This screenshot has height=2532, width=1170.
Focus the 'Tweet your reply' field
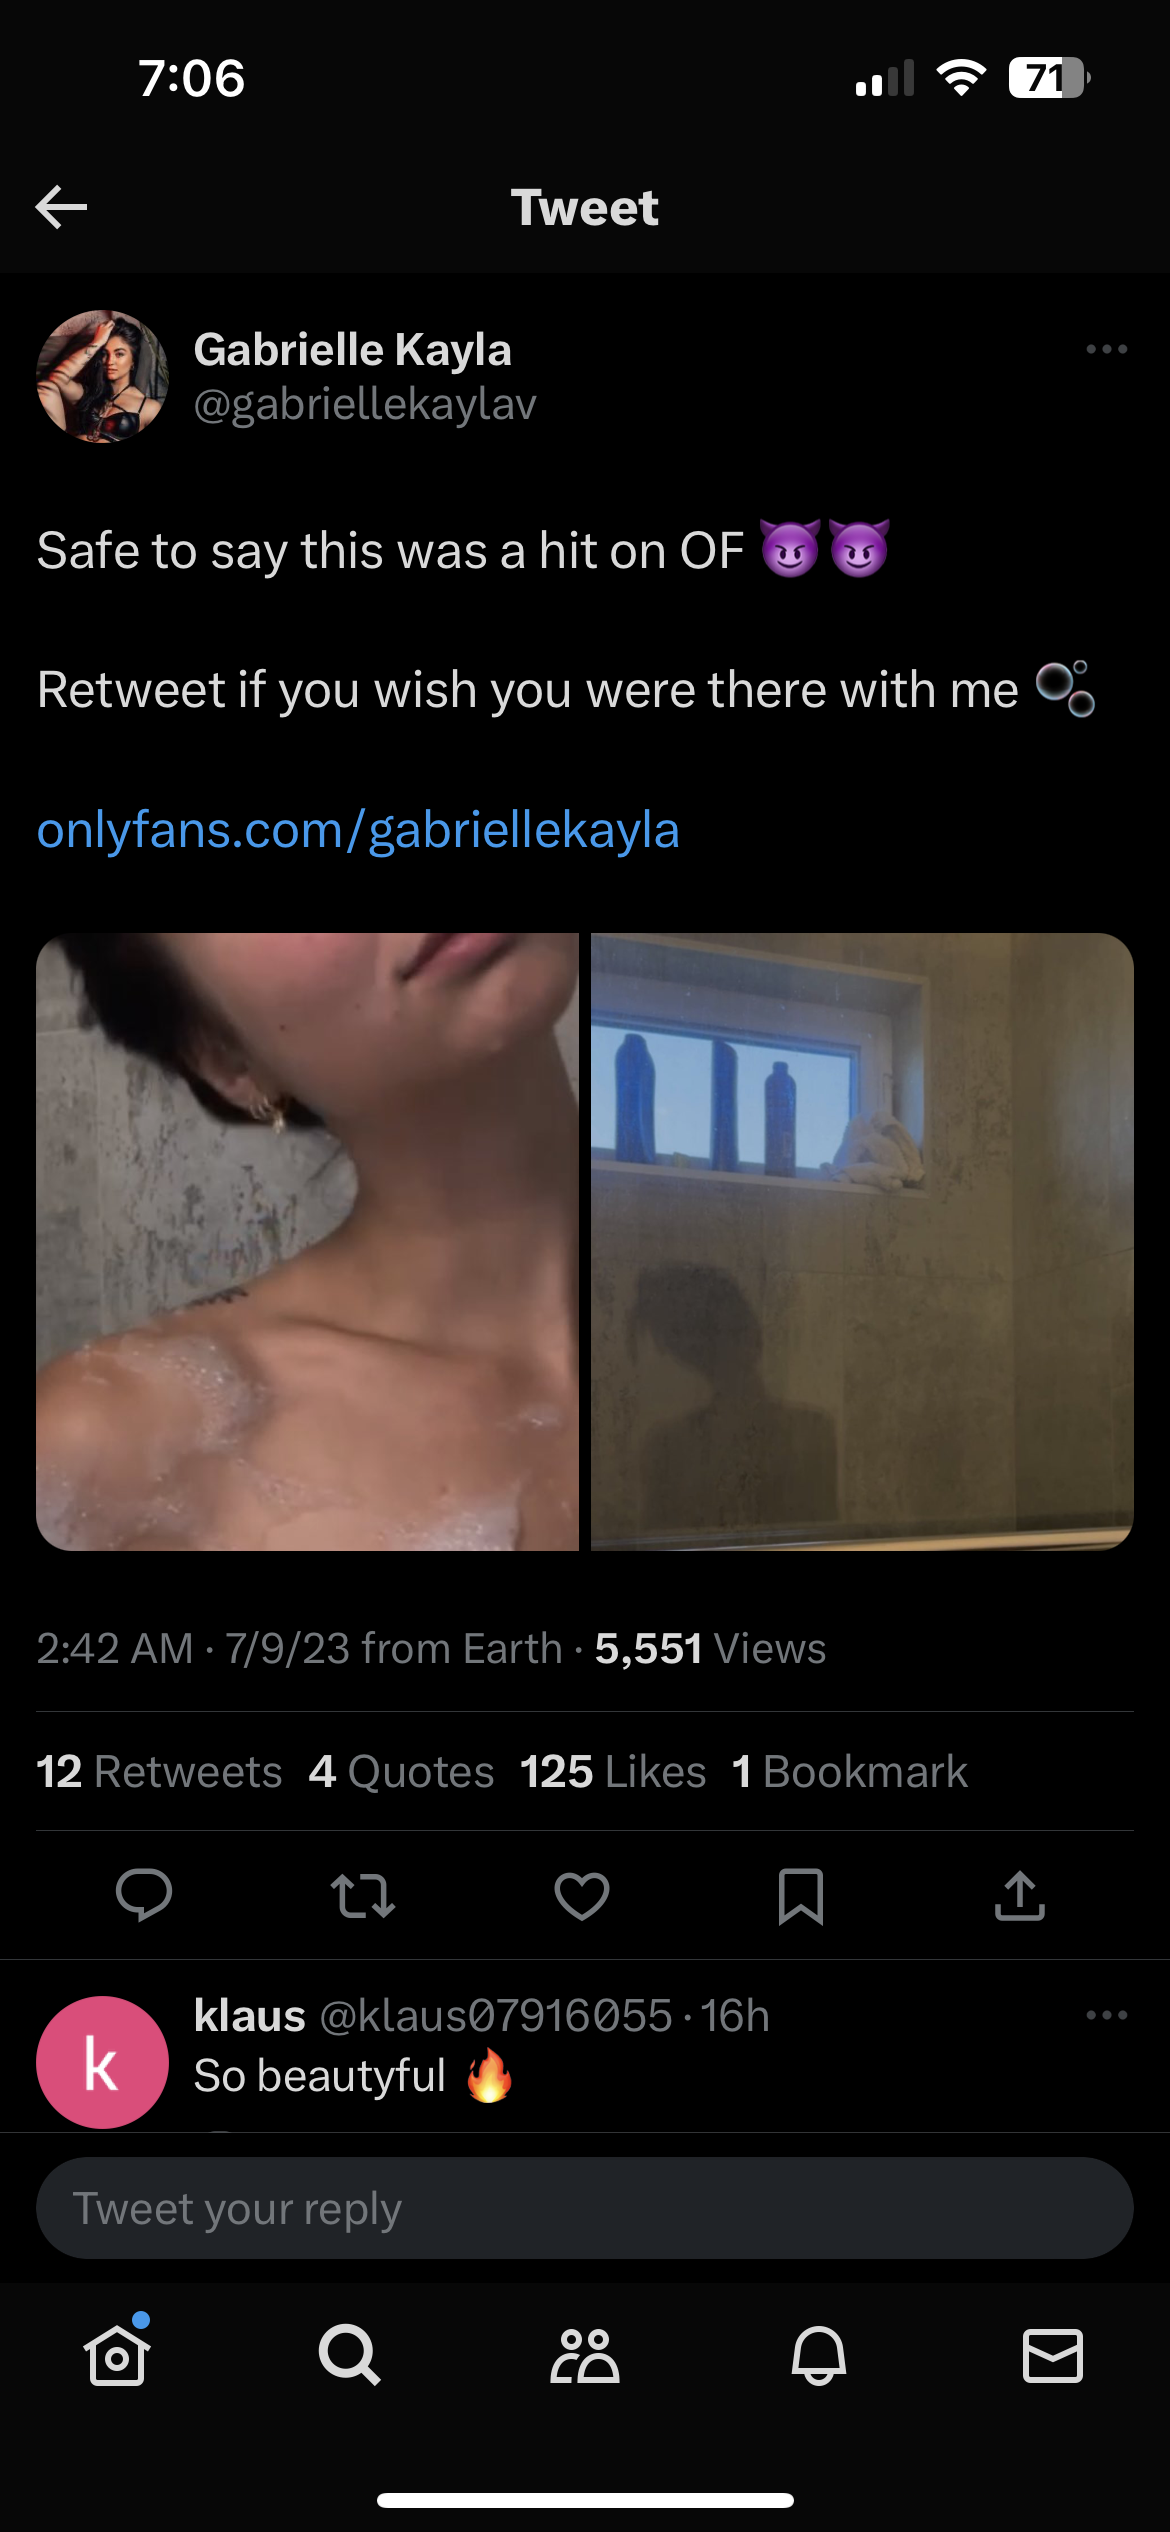click(584, 2208)
